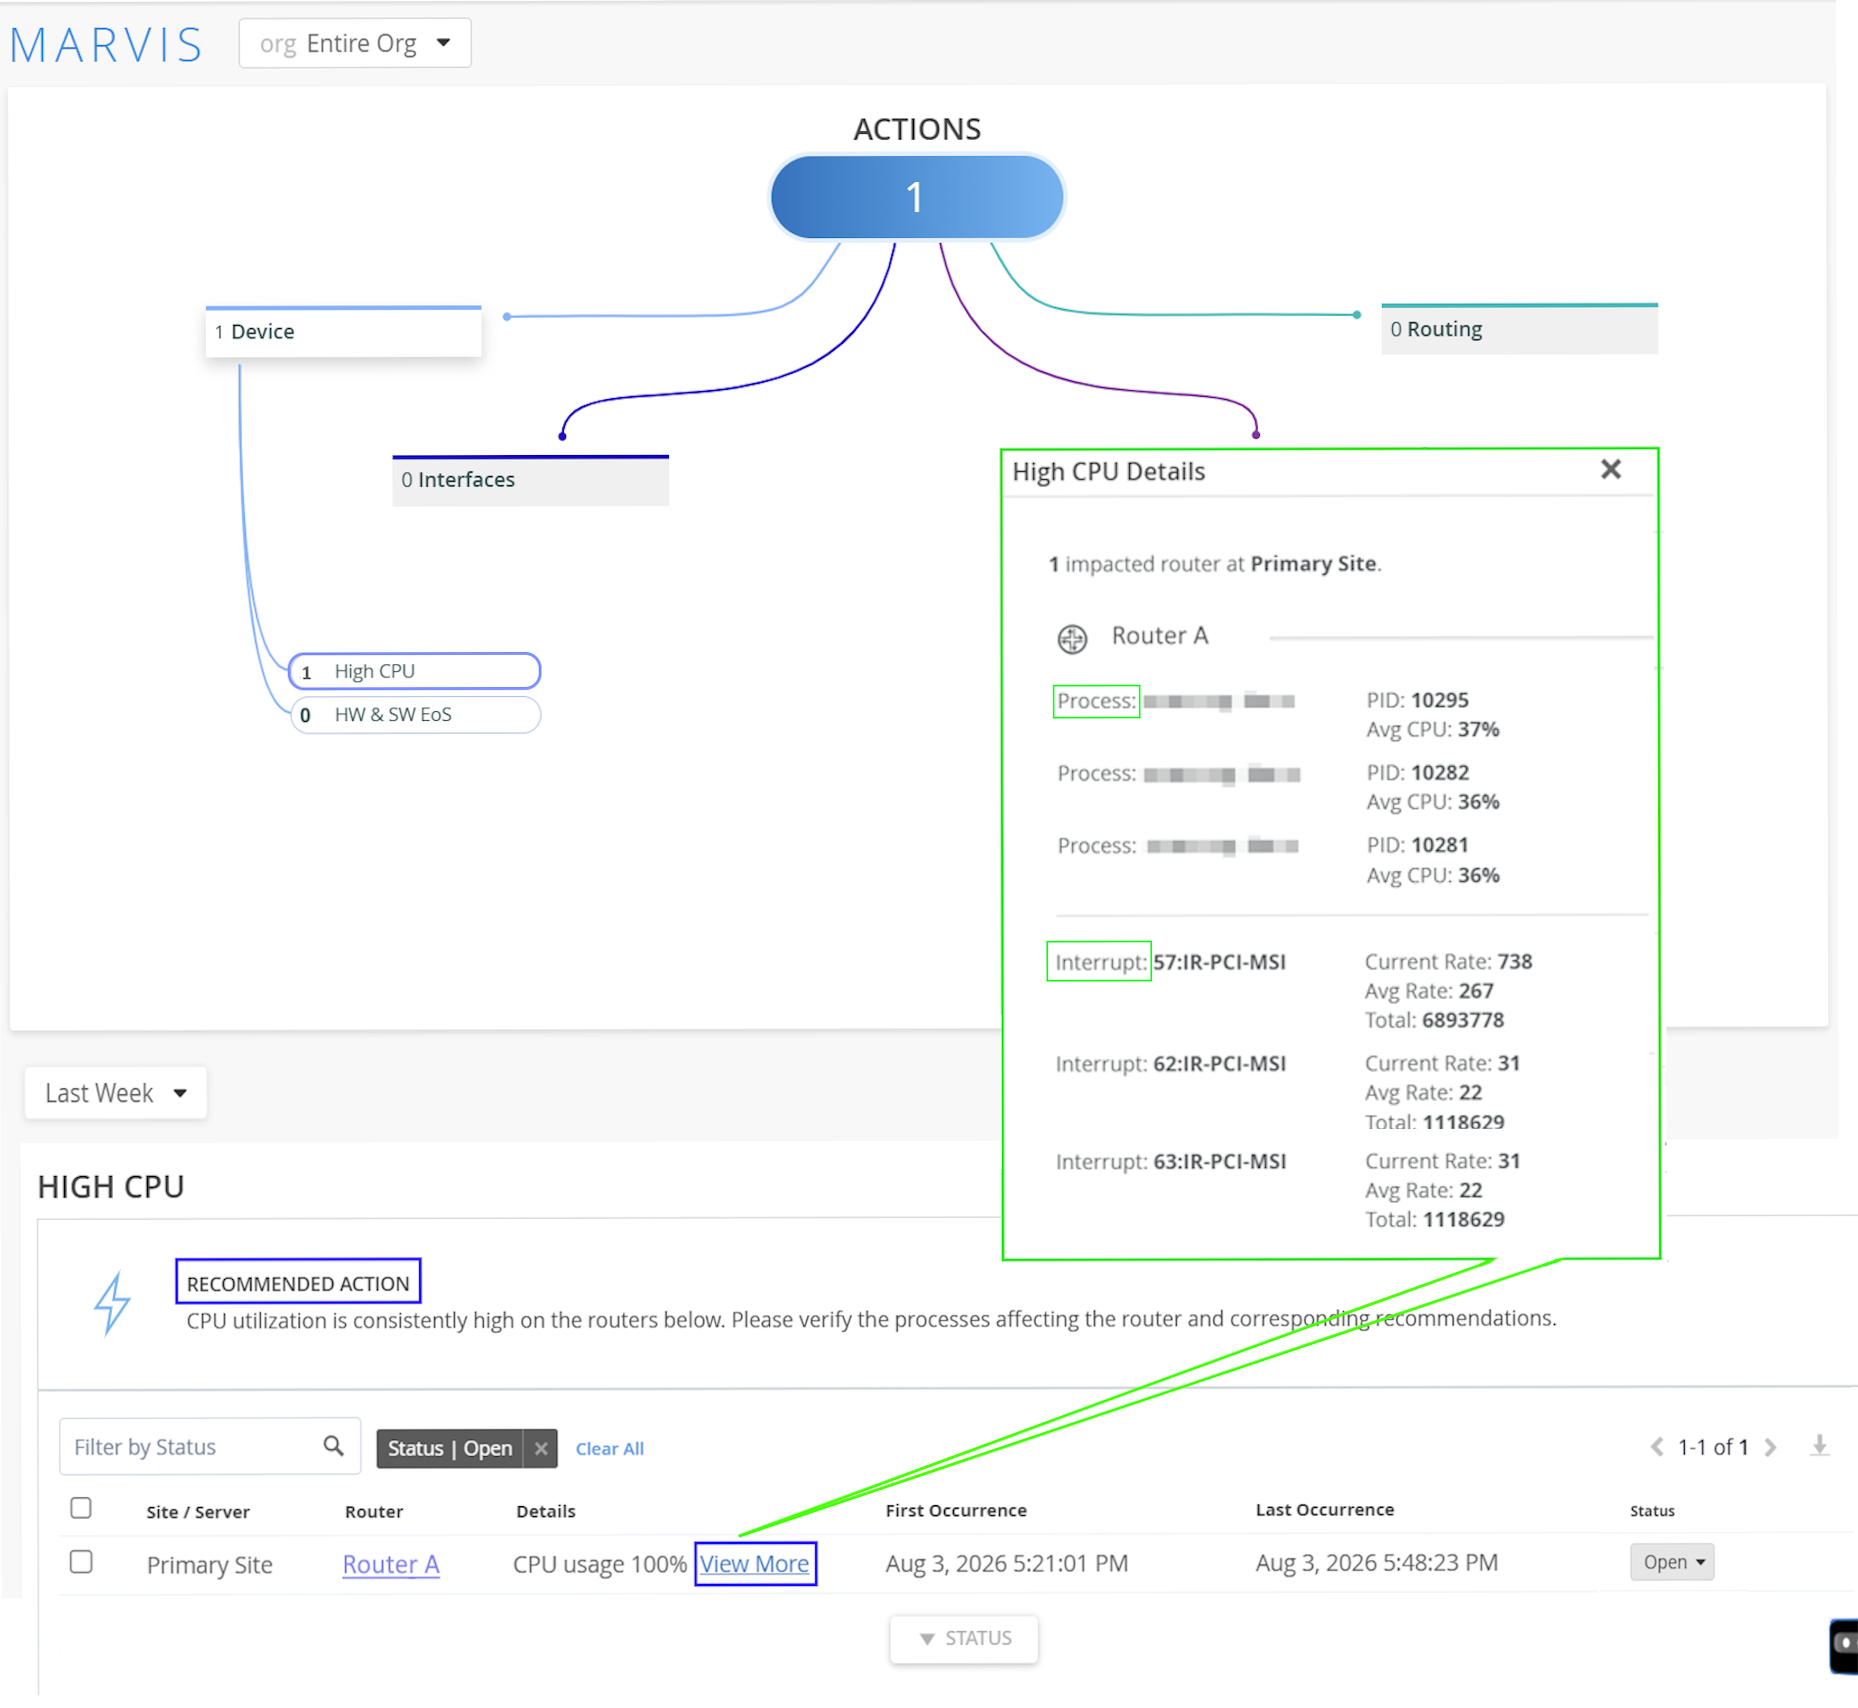Open the chat widget icon at corner
Image resolution: width=1858 pixels, height=1708 pixels.
pyautogui.click(x=1845, y=1646)
